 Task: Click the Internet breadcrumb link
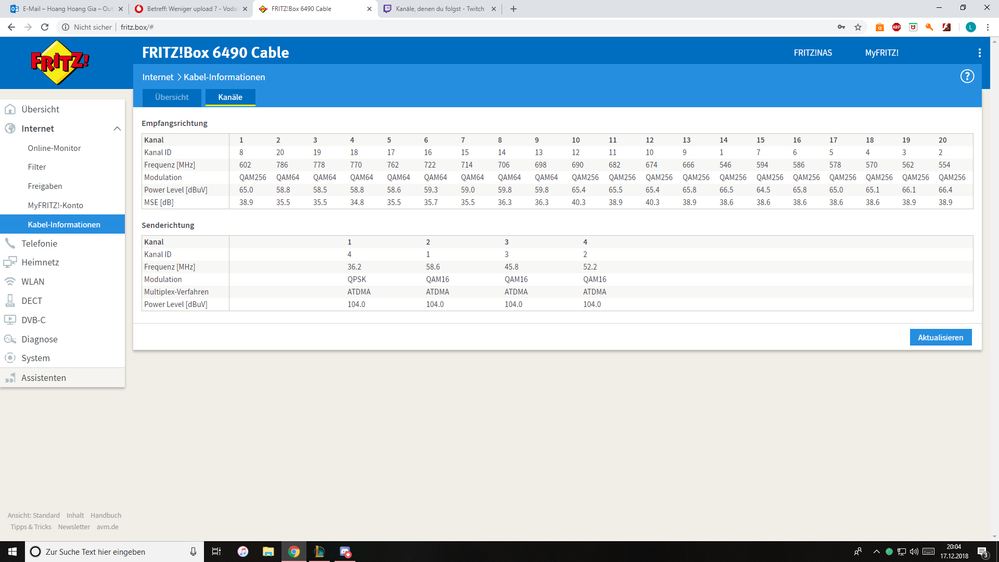pyautogui.click(x=157, y=77)
